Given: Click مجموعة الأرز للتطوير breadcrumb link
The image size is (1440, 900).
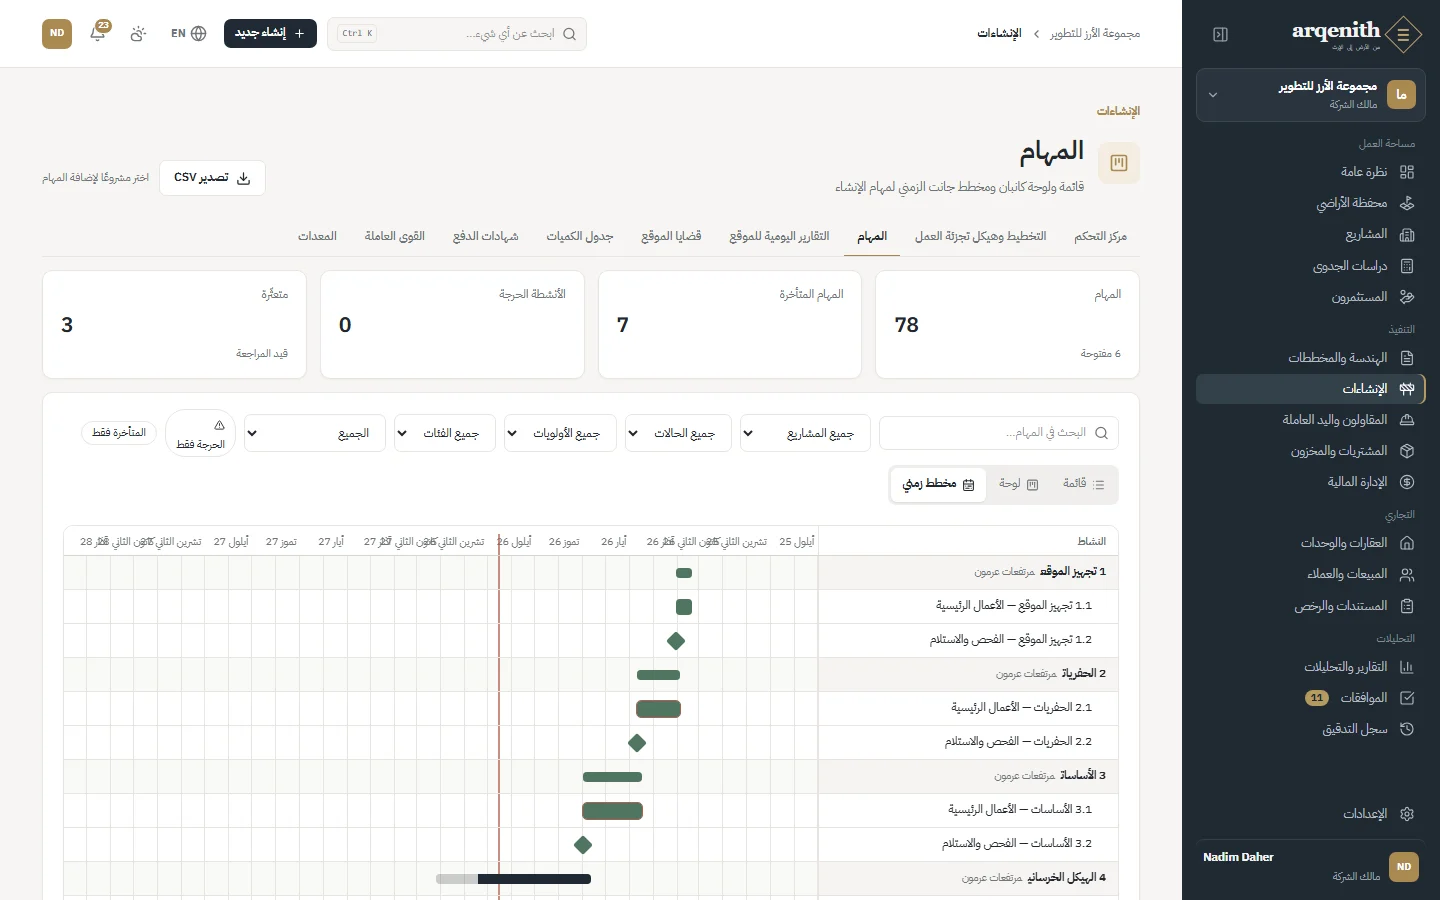Looking at the screenshot, I should (1094, 33).
